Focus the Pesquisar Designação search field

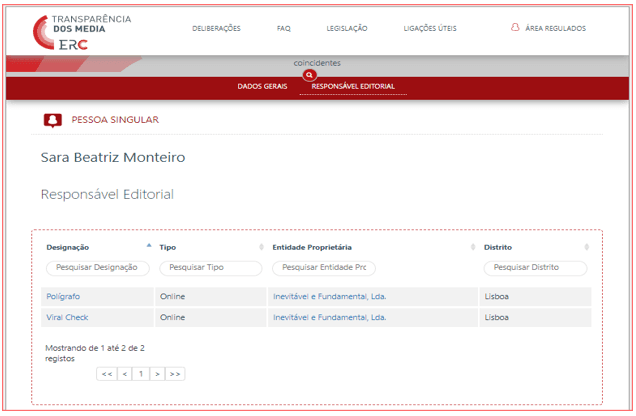pyautogui.click(x=97, y=268)
